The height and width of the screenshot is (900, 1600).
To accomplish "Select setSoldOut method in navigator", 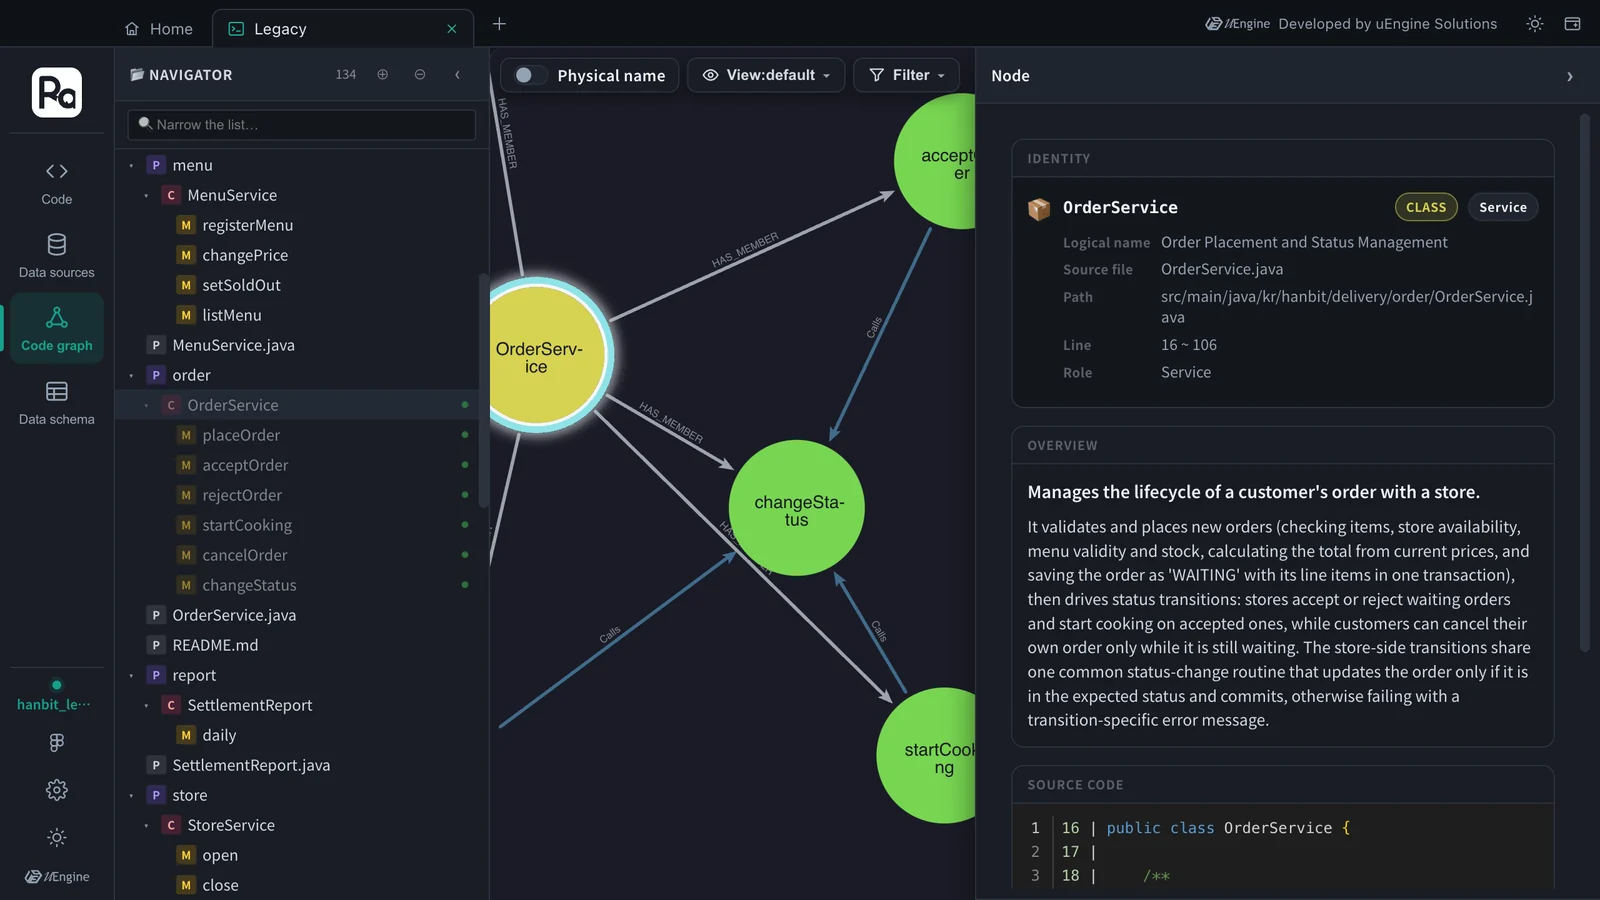I will [x=241, y=285].
